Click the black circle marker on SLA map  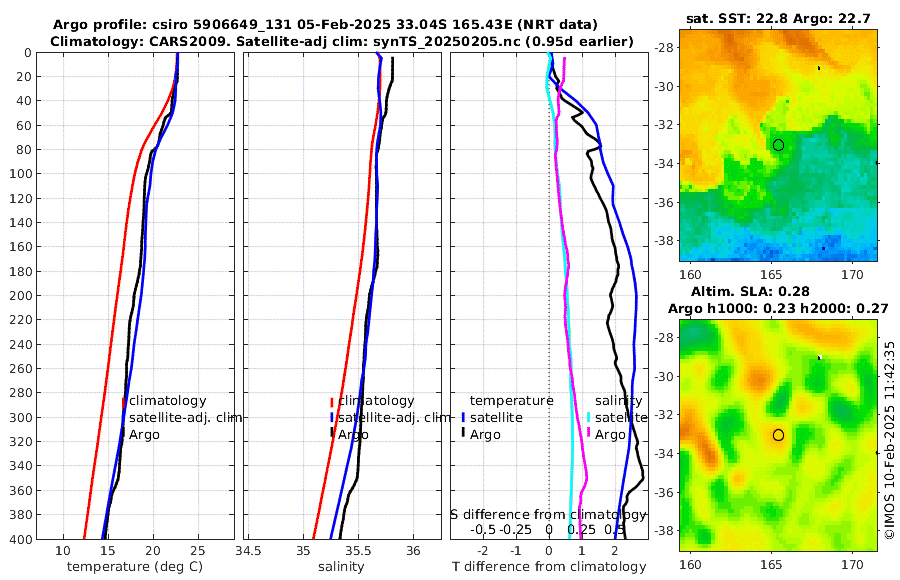click(778, 435)
